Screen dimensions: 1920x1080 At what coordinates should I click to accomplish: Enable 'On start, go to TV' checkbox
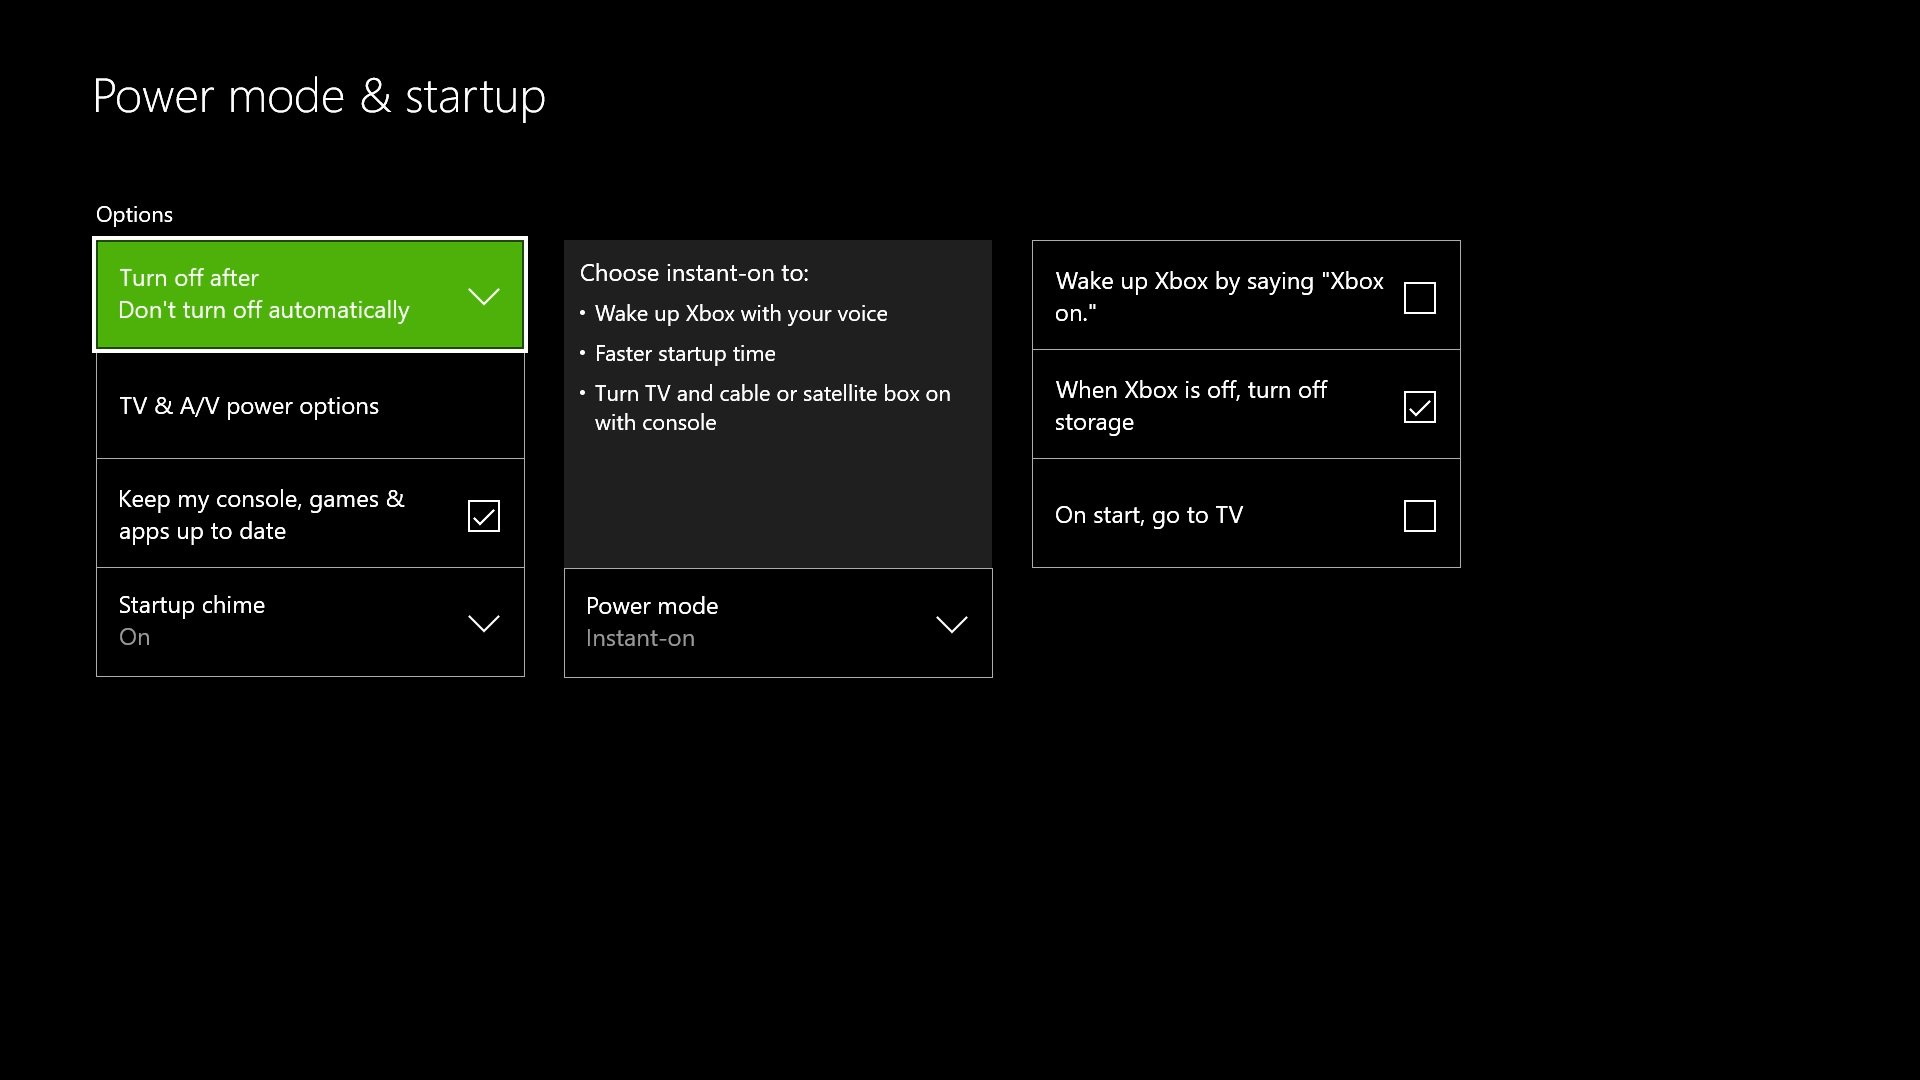1420,514
